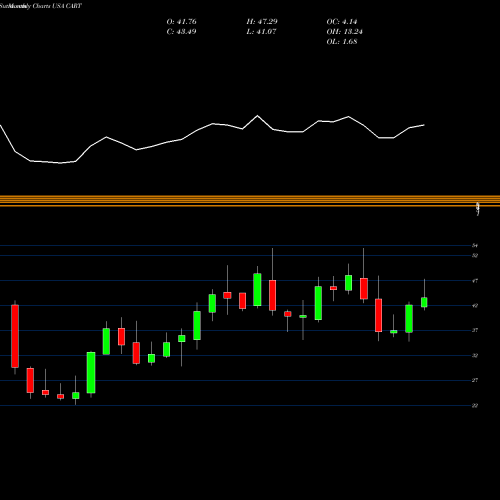Click the 'OL: 1.68' value
Screen dimensions: 500x500
click(x=342, y=42)
